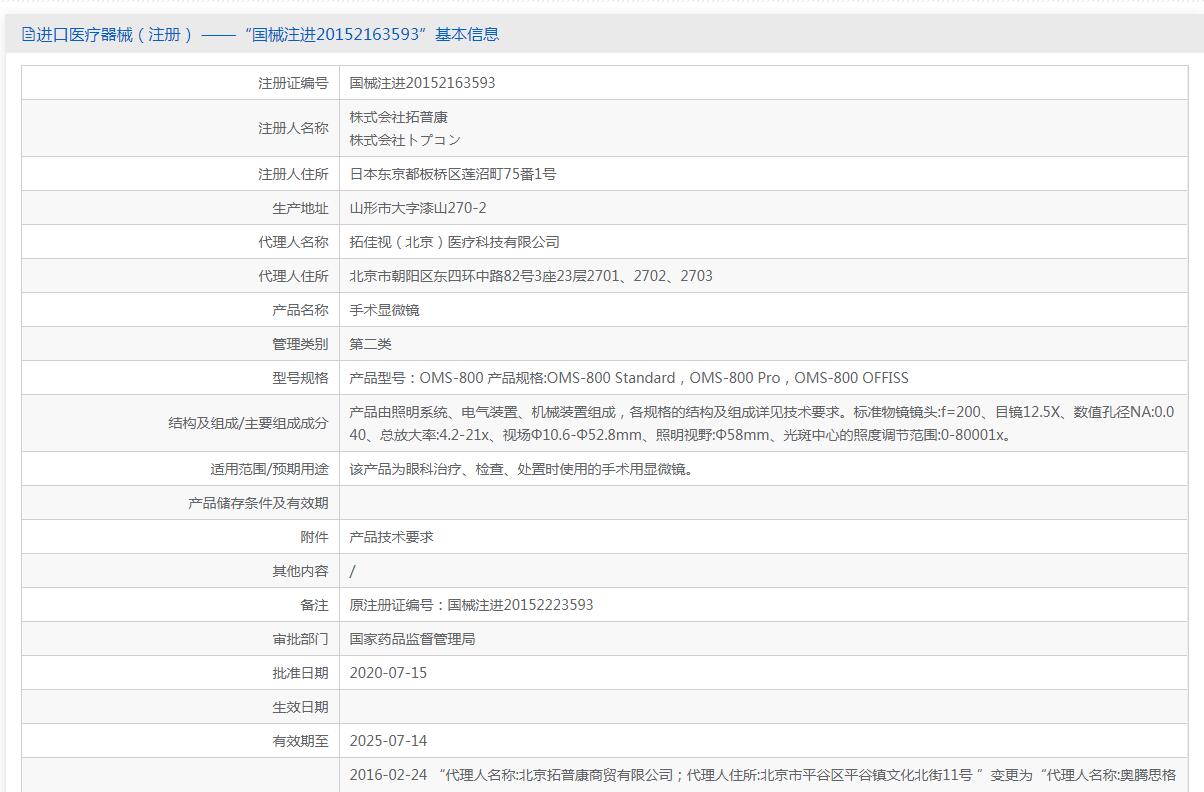Select change record dated 2016-02-24
The image size is (1204, 792).
tap(762, 775)
